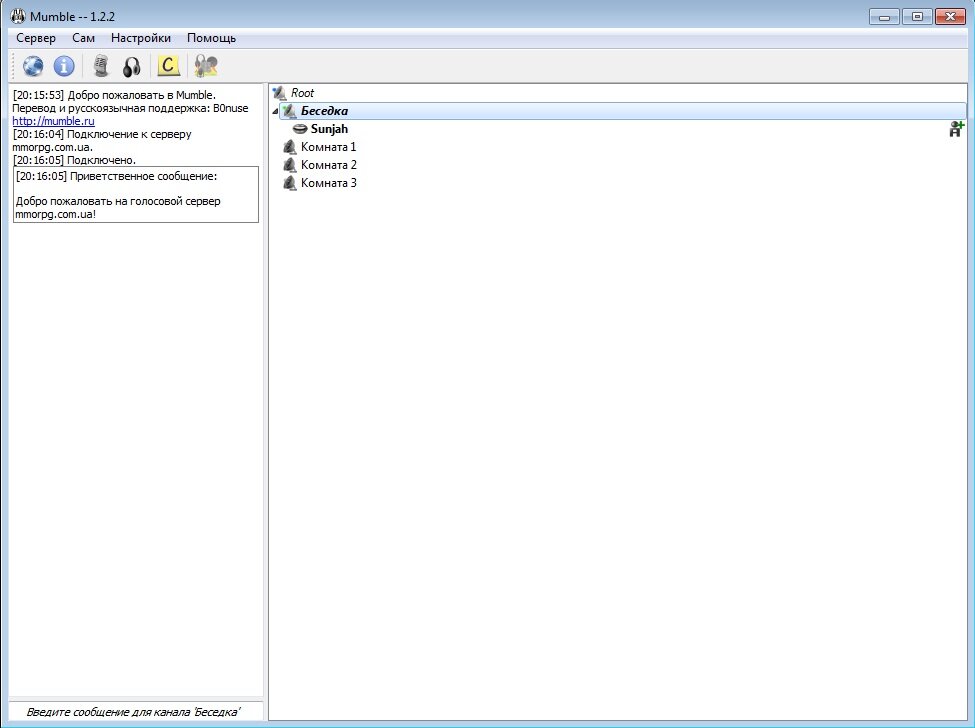Mute yourself using the microphone icon
Image resolution: width=975 pixels, height=728 pixels.
click(100, 67)
